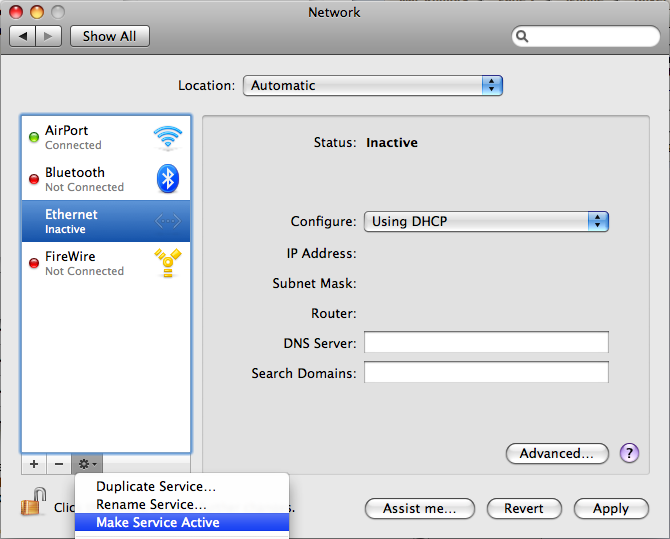Click the Search Domains input field
The image size is (670, 539).
click(486, 372)
